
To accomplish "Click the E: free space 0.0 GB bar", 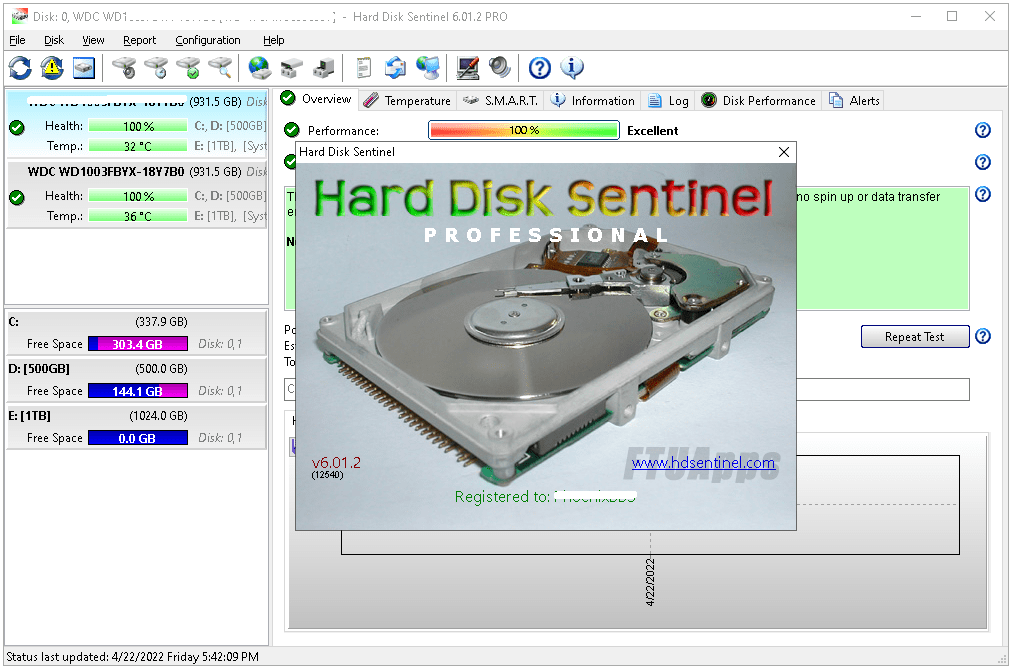I will pyautogui.click(x=137, y=438).
